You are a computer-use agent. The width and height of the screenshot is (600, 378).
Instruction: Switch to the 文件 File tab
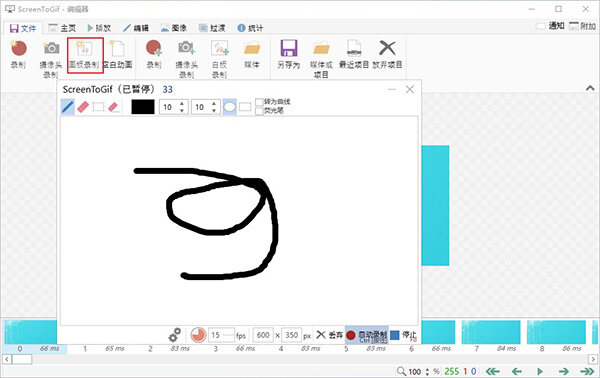click(23, 28)
